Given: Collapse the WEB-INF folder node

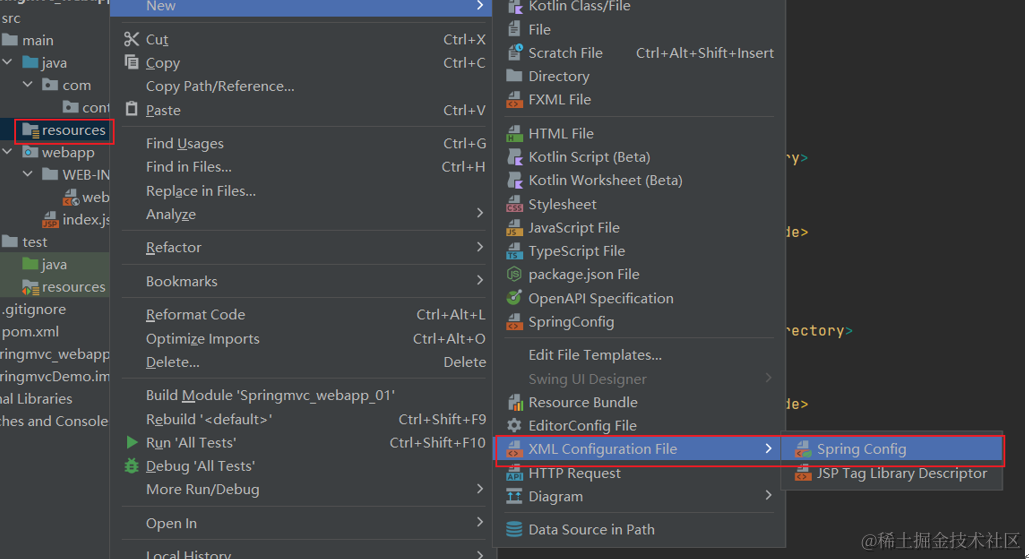Looking at the screenshot, I should pos(28,175).
